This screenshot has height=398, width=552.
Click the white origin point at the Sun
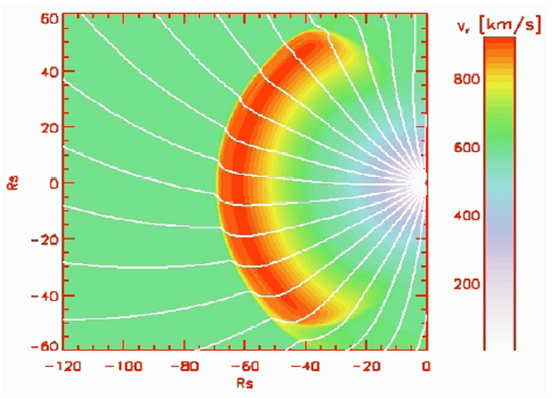[x=420, y=183]
